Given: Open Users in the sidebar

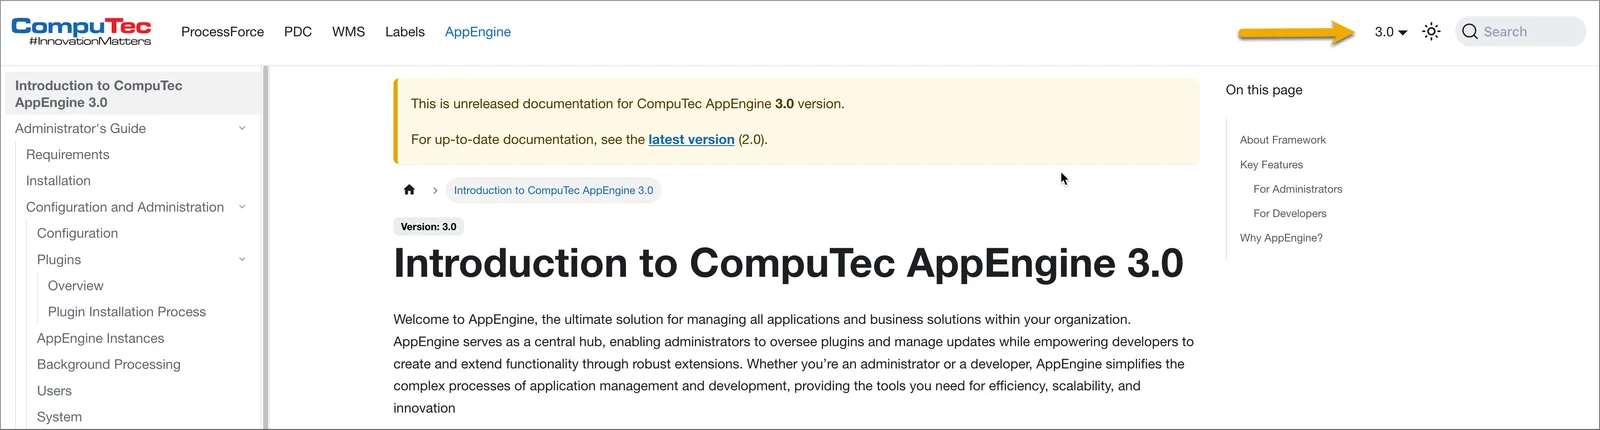Looking at the screenshot, I should pyautogui.click(x=54, y=391).
